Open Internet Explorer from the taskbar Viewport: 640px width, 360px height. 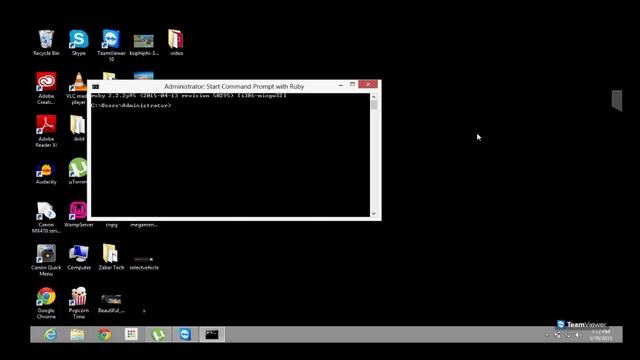coord(50,335)
